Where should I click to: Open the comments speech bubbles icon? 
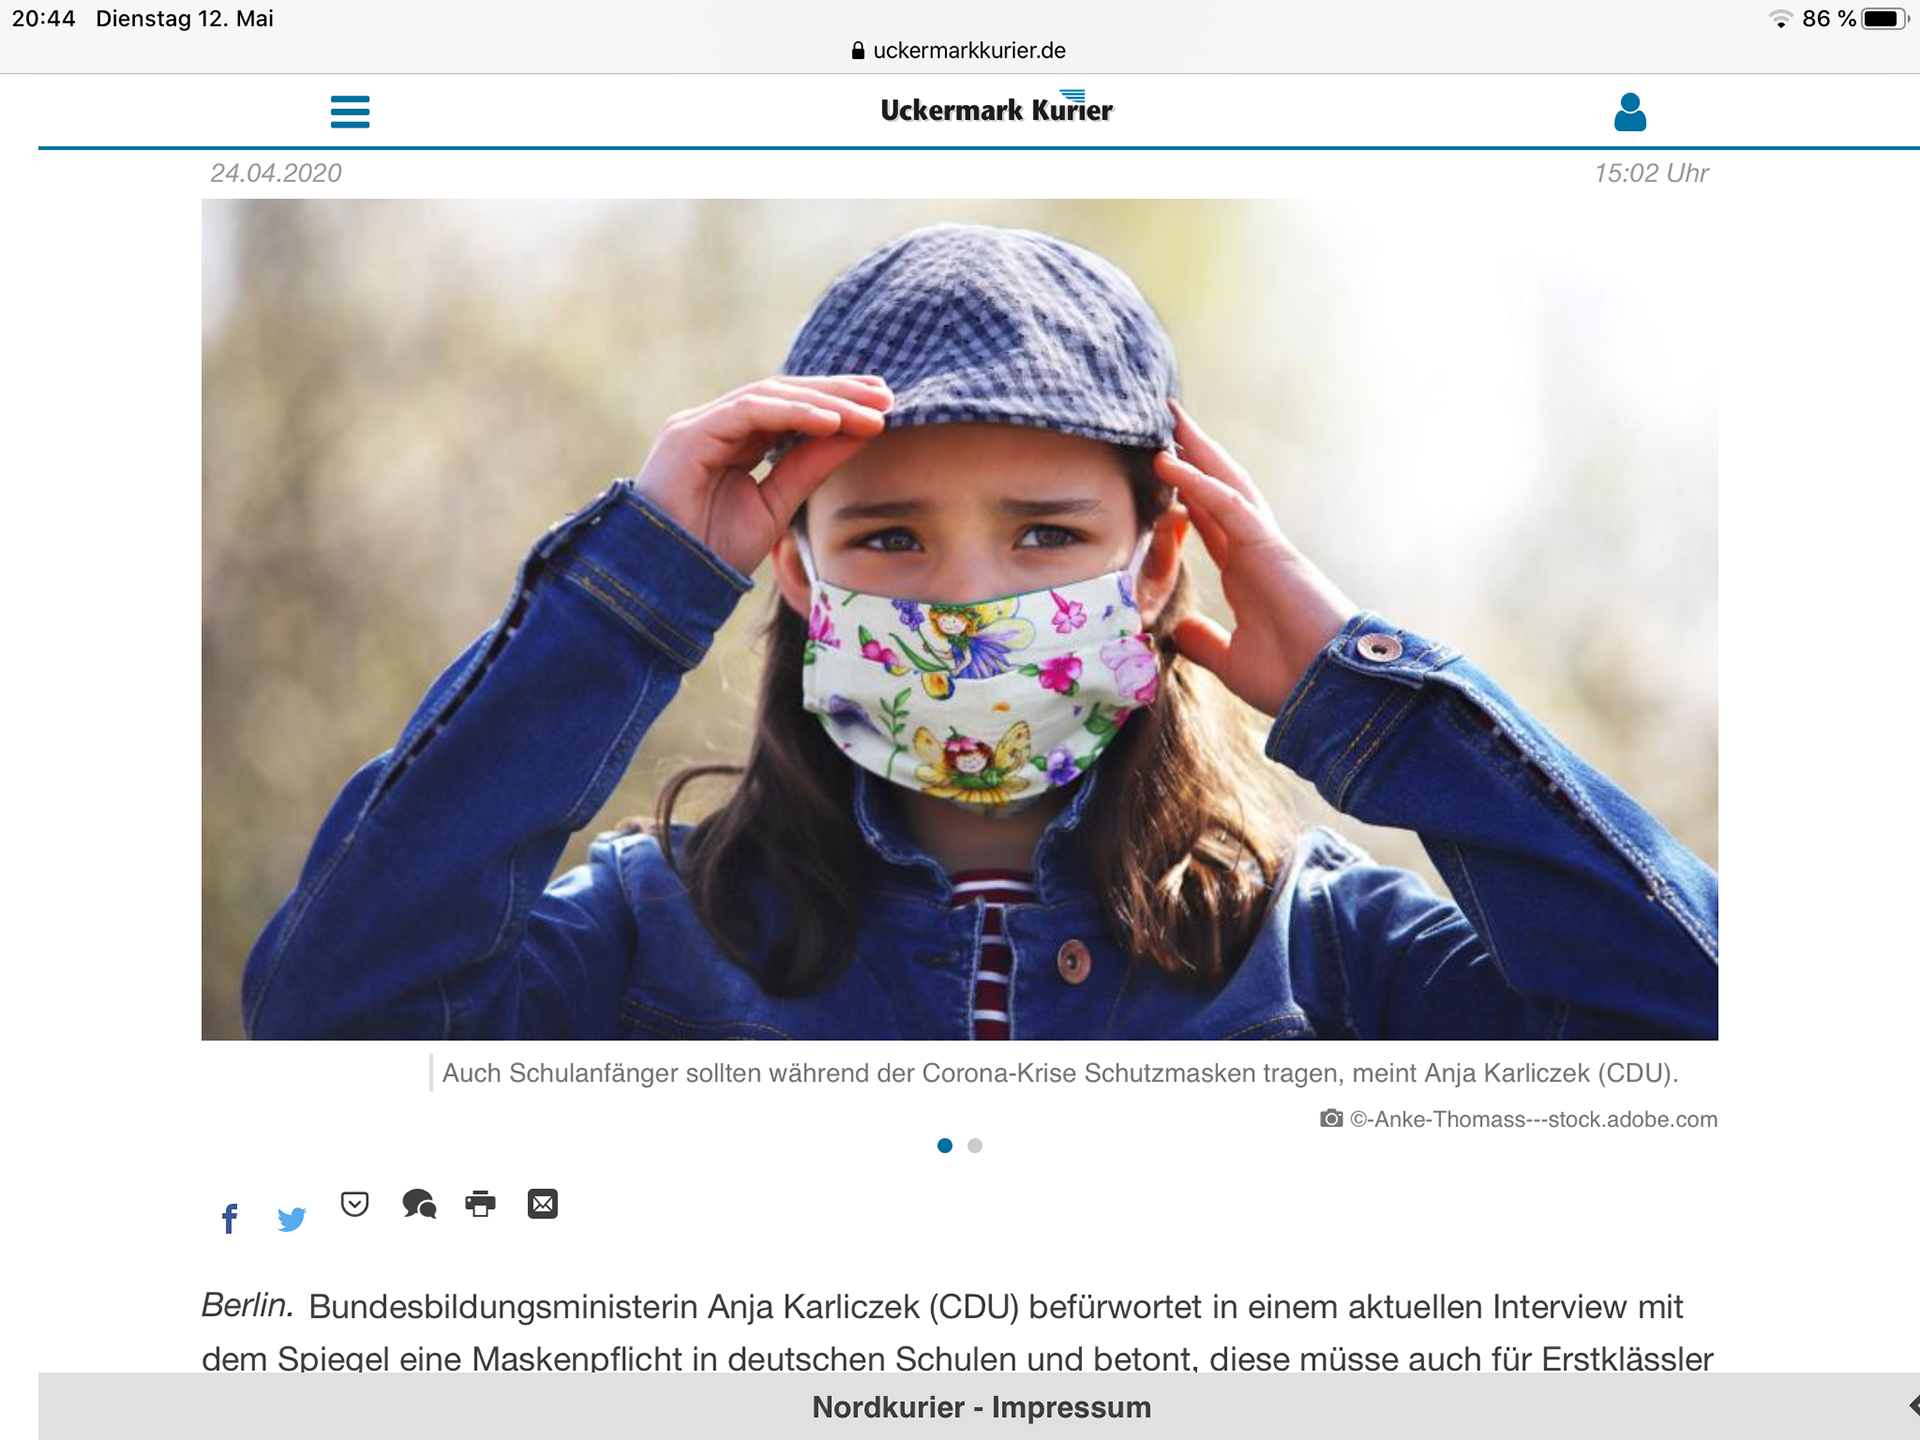(x=419, y=1204)
